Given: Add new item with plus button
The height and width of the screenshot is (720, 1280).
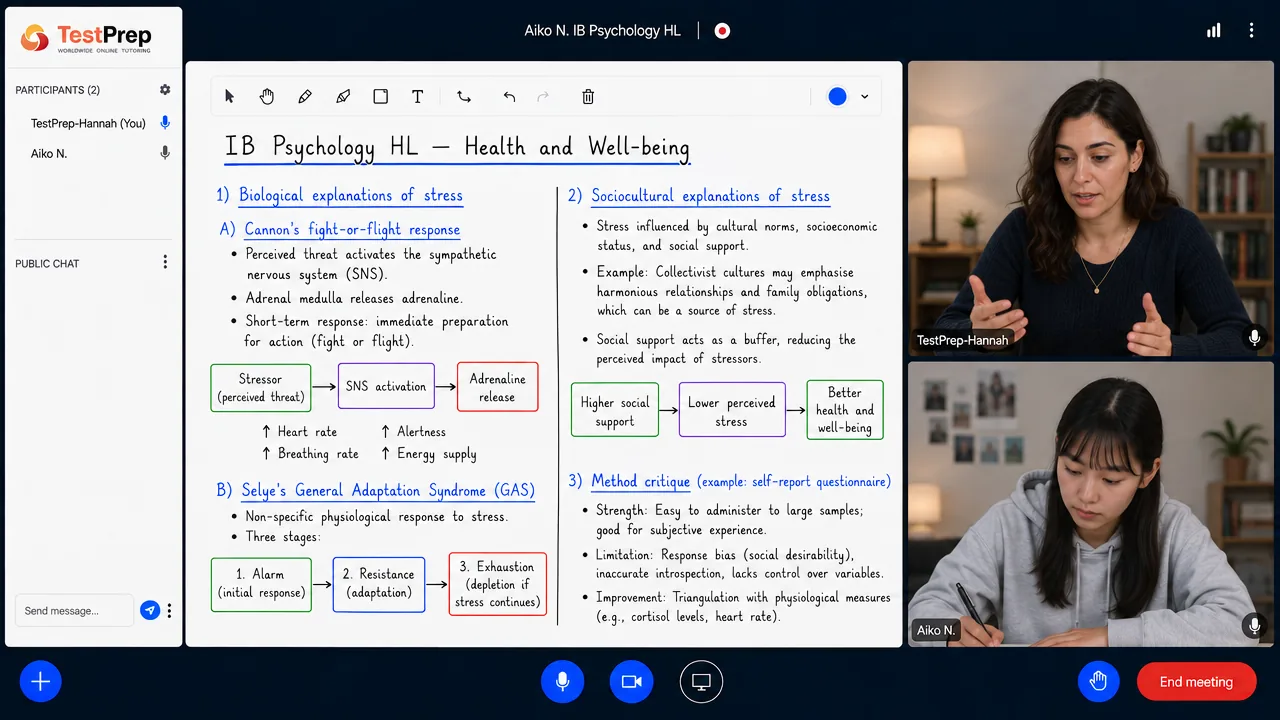Looking at the screenshot, I should (41, 682).
